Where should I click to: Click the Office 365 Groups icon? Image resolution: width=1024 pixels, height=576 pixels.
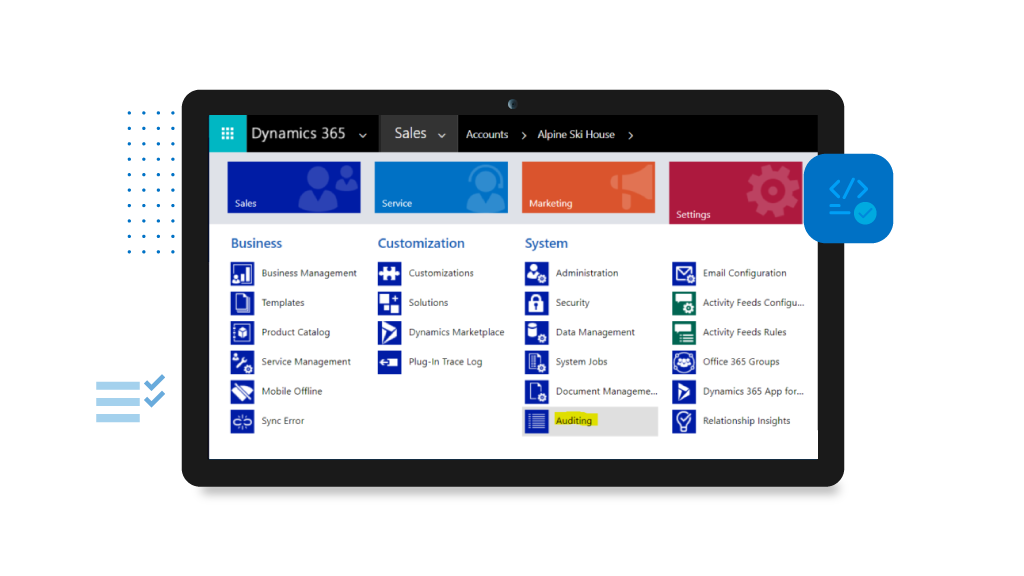684,362
